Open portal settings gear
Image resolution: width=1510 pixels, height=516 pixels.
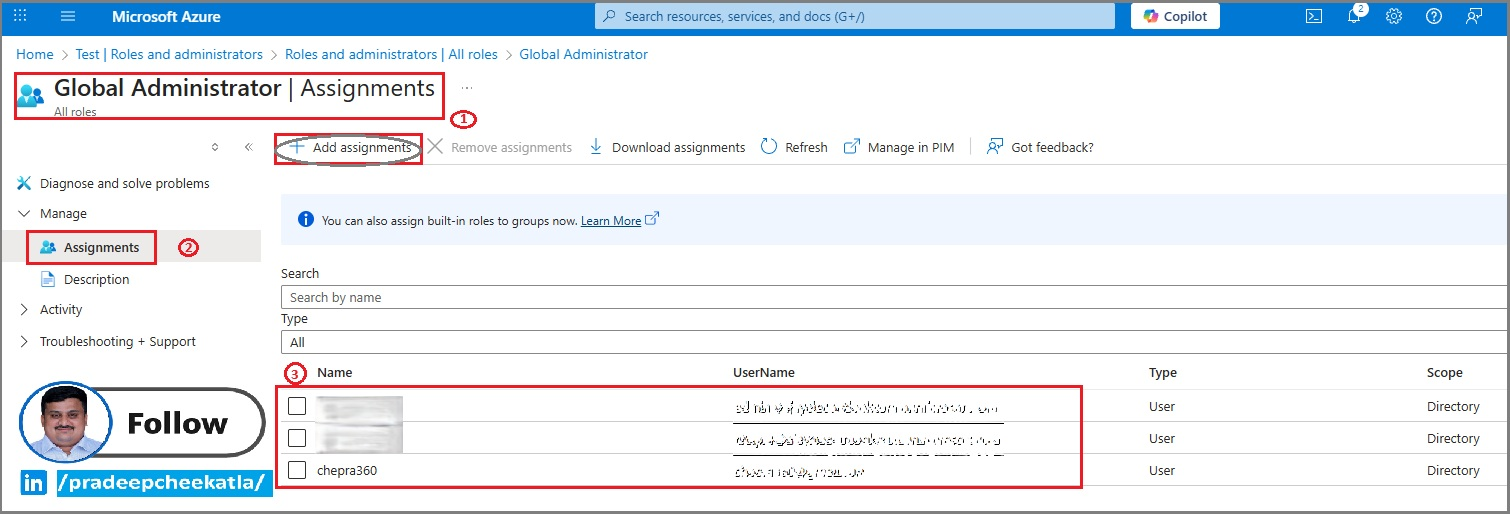(x=1394, y=16)
